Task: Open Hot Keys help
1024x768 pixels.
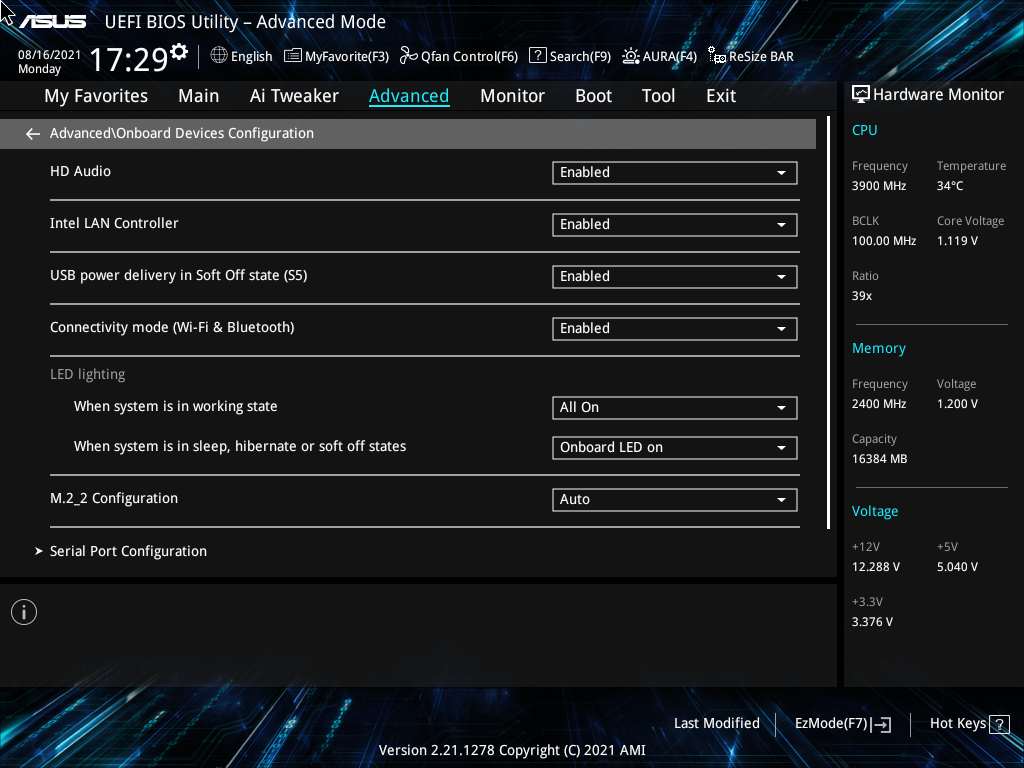Action: [969, 724]
